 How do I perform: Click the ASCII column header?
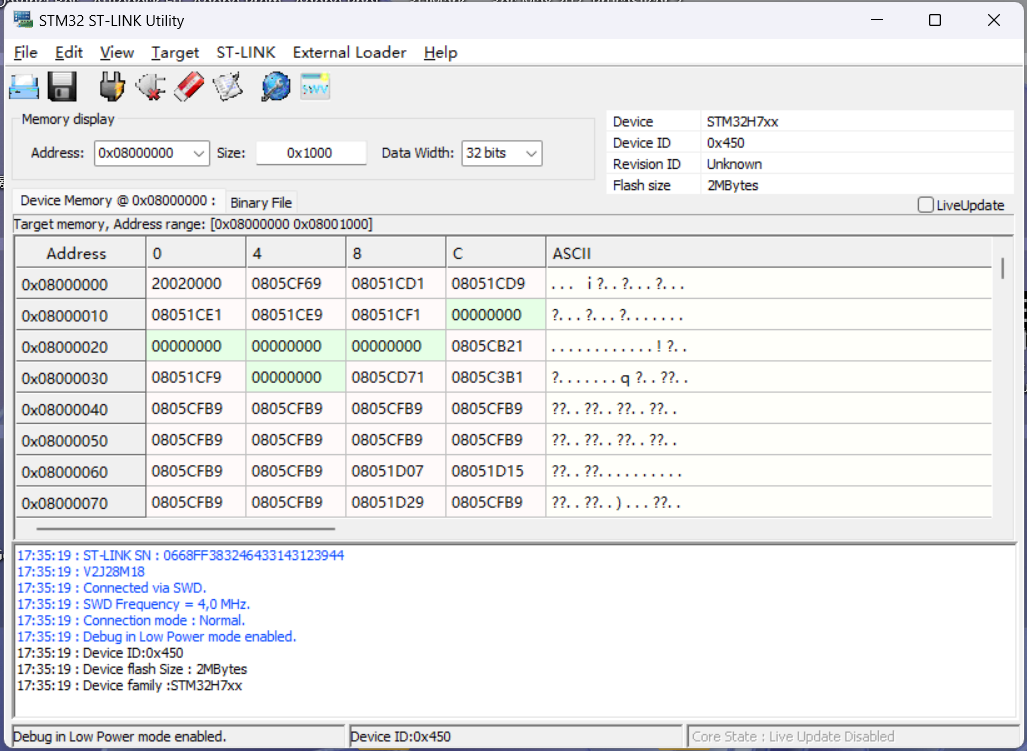coord(768,253)
